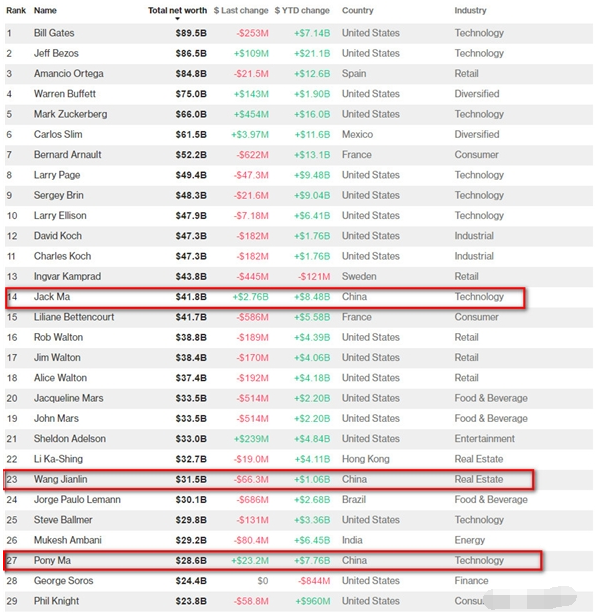The width and height of the screenshot is (597, 613).
Task: Click Wang Jianlin in highlighted row
Action: point(60,479)
